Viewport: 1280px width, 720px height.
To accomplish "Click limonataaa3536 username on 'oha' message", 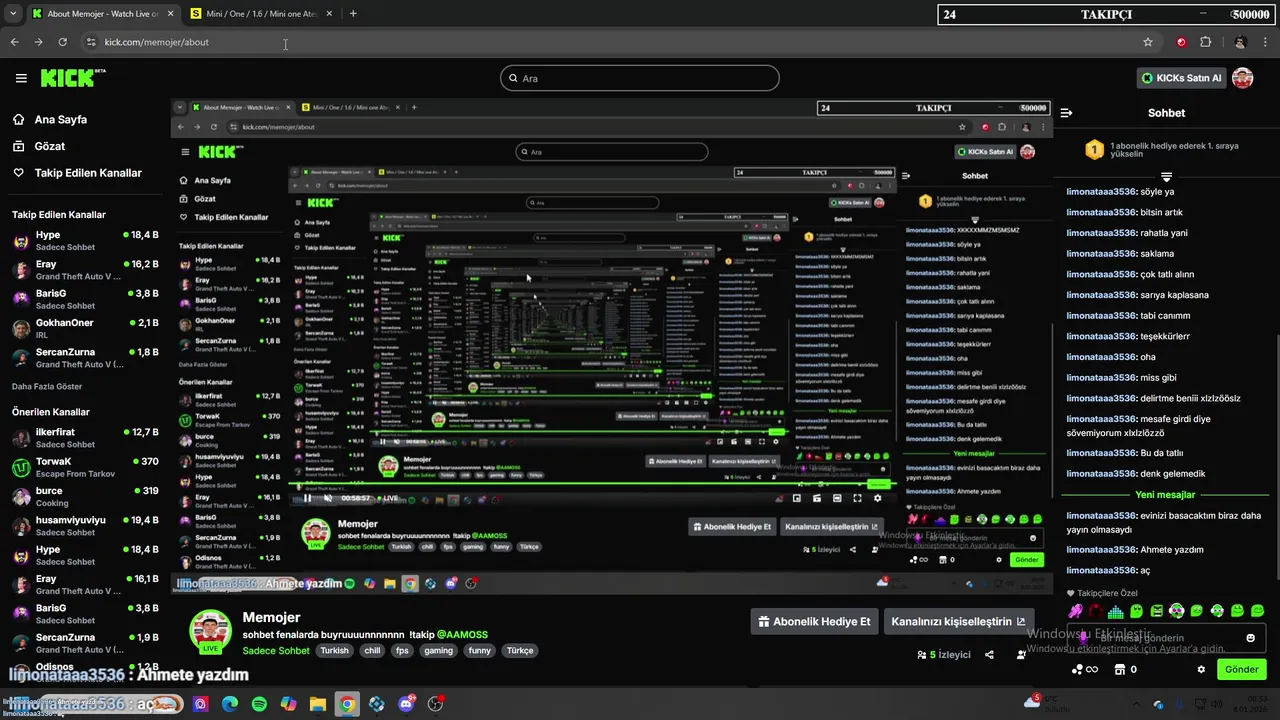I will (1101, 357).
